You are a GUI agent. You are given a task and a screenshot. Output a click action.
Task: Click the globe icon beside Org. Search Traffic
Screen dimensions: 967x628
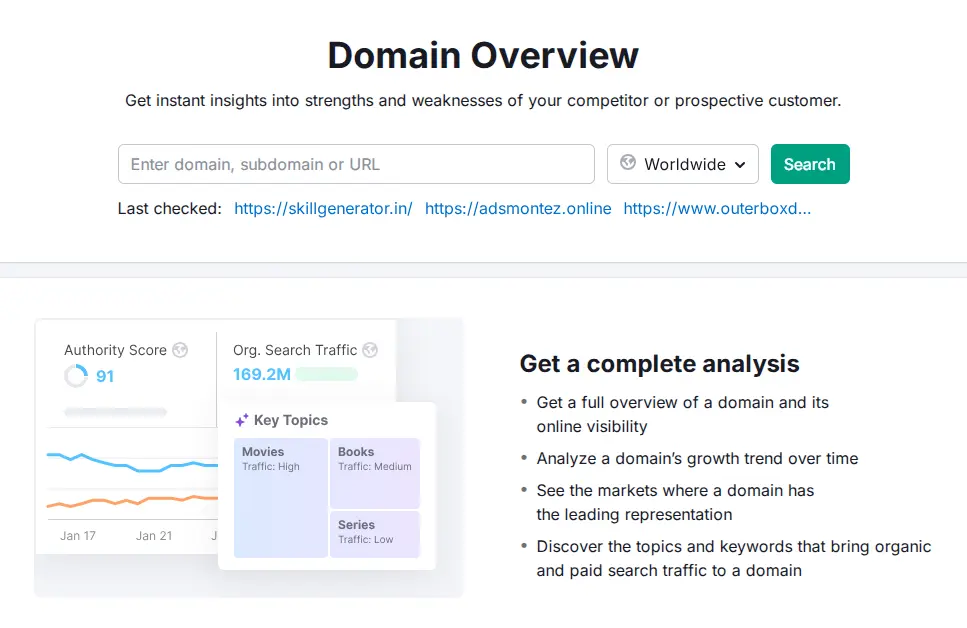[370, 350]
